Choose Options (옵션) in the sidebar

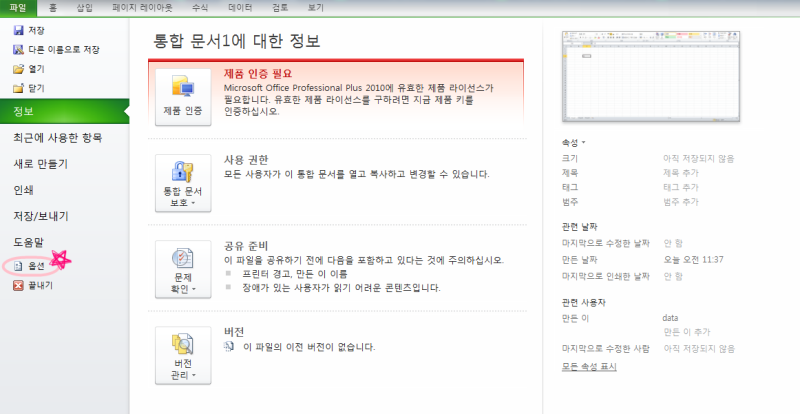click(x=36, y=266)
